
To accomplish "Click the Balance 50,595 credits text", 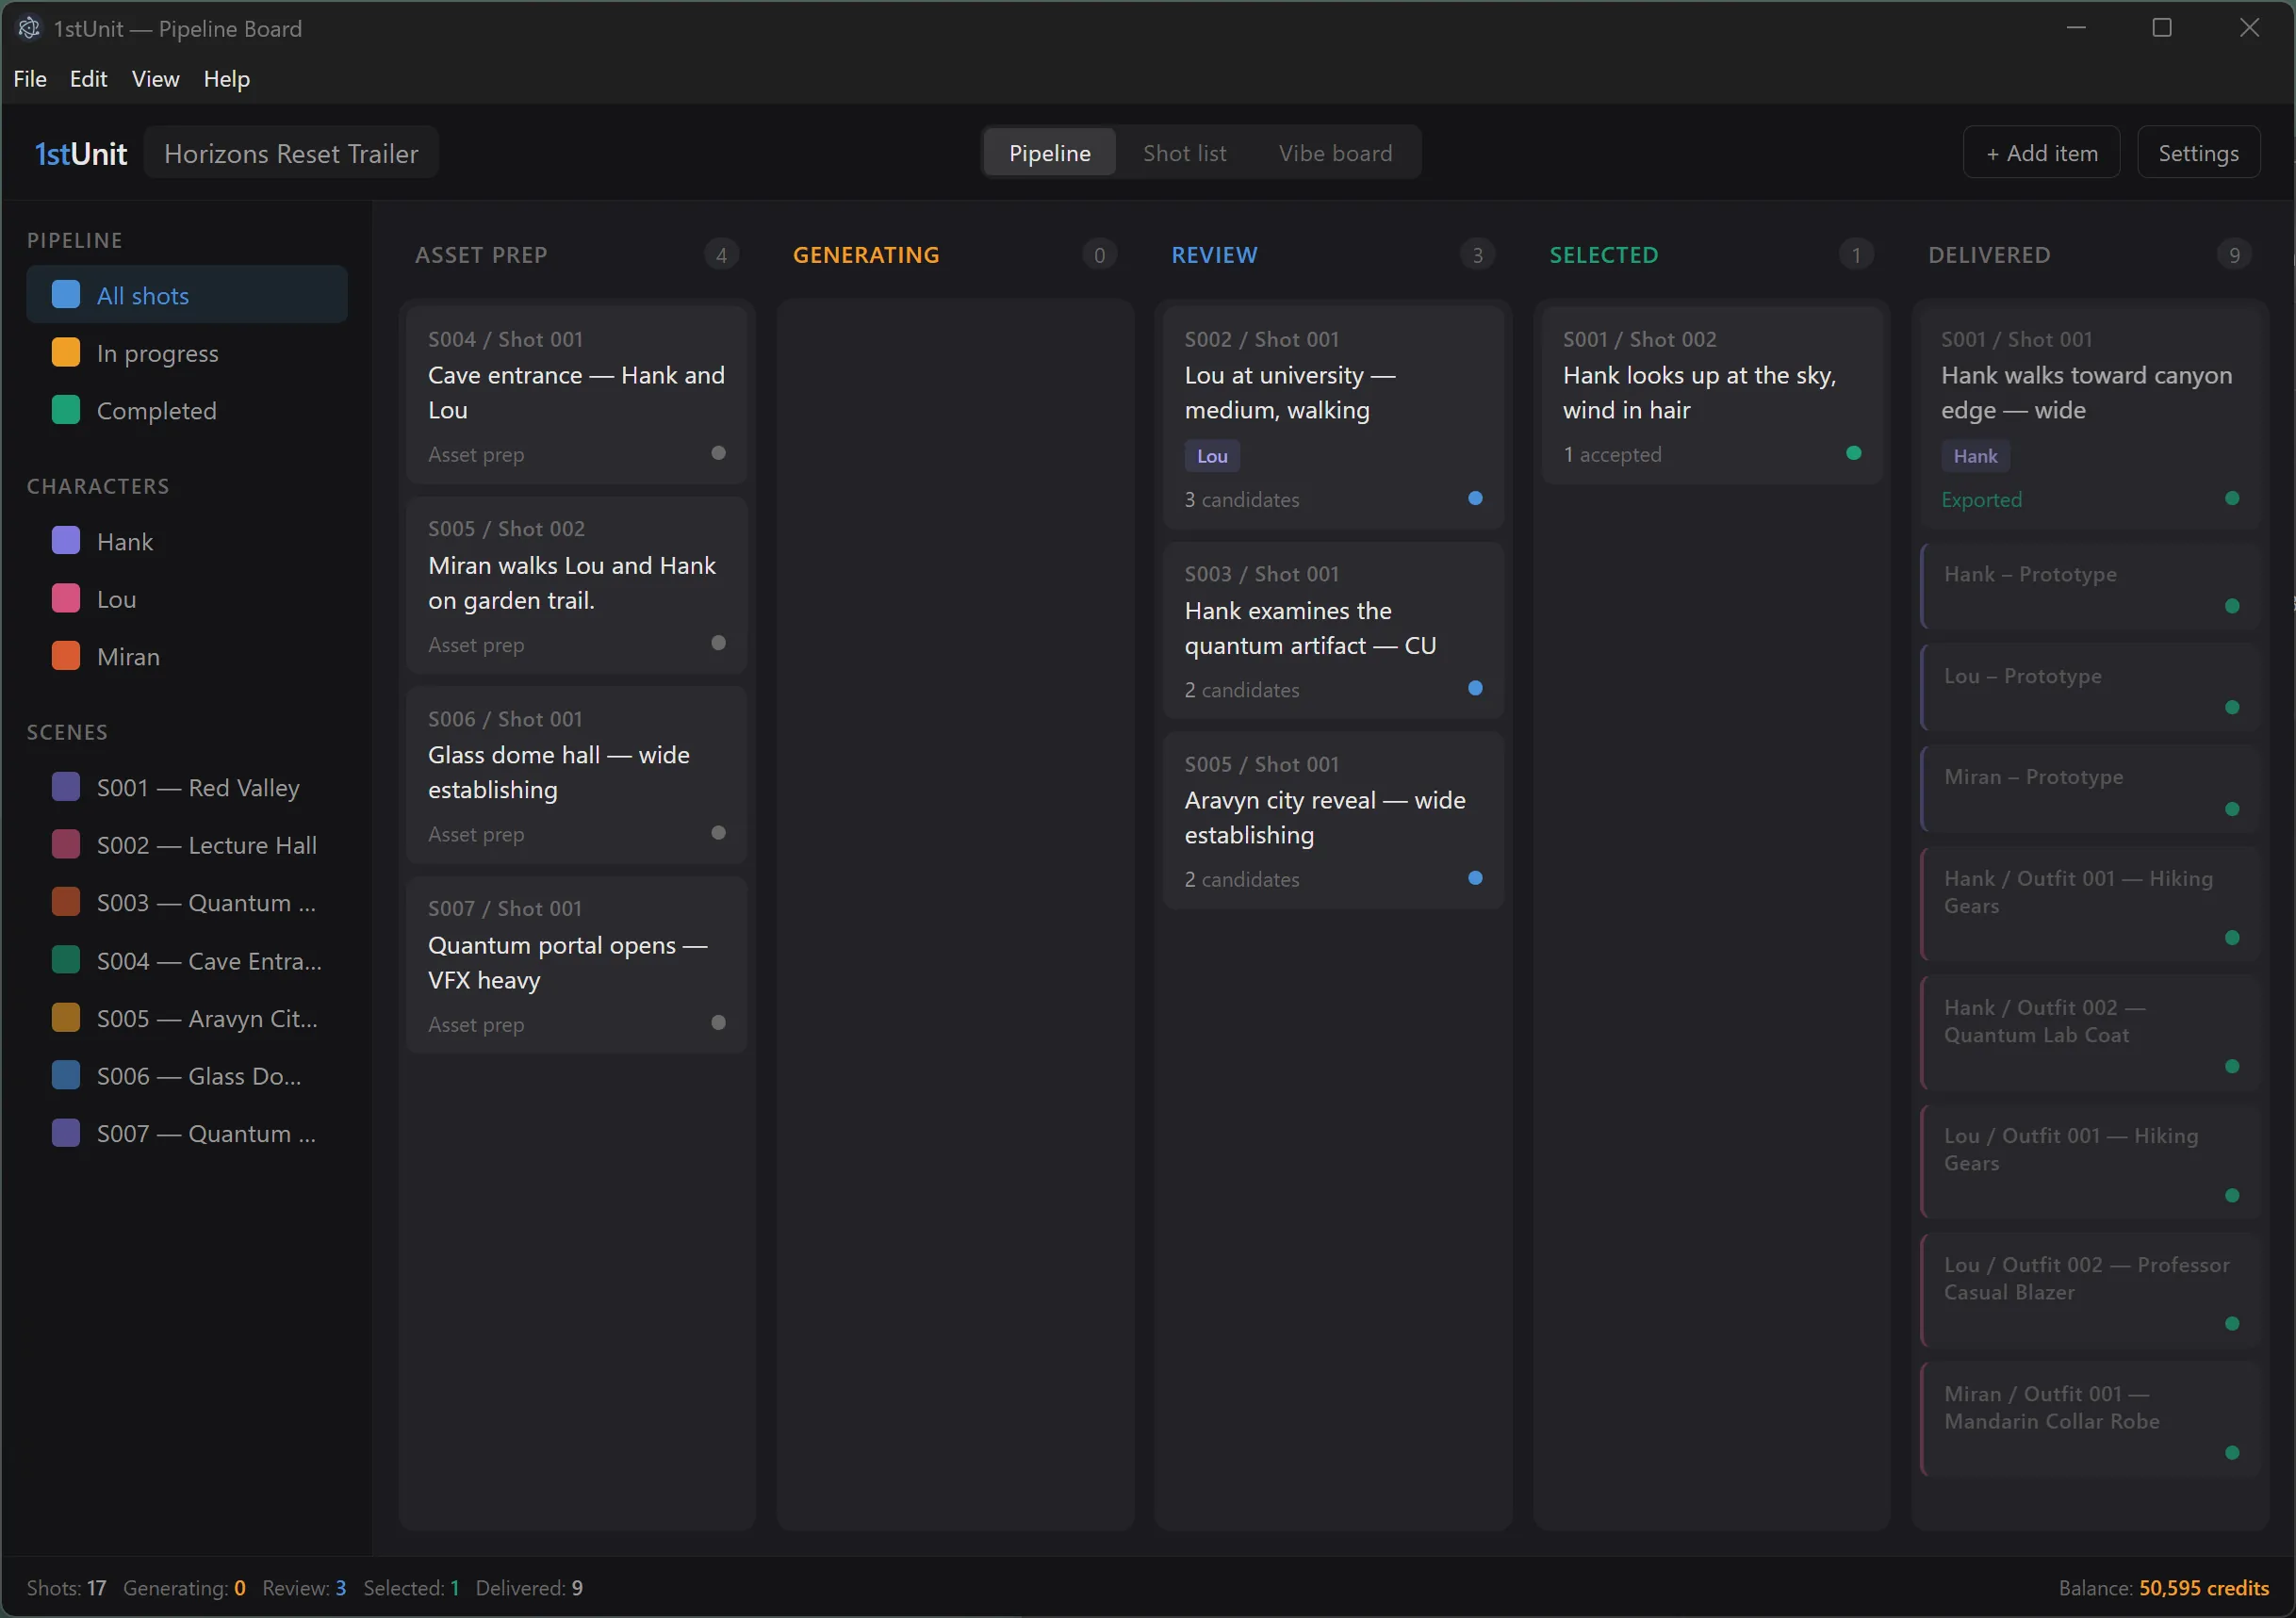I will (2163, 1588).
